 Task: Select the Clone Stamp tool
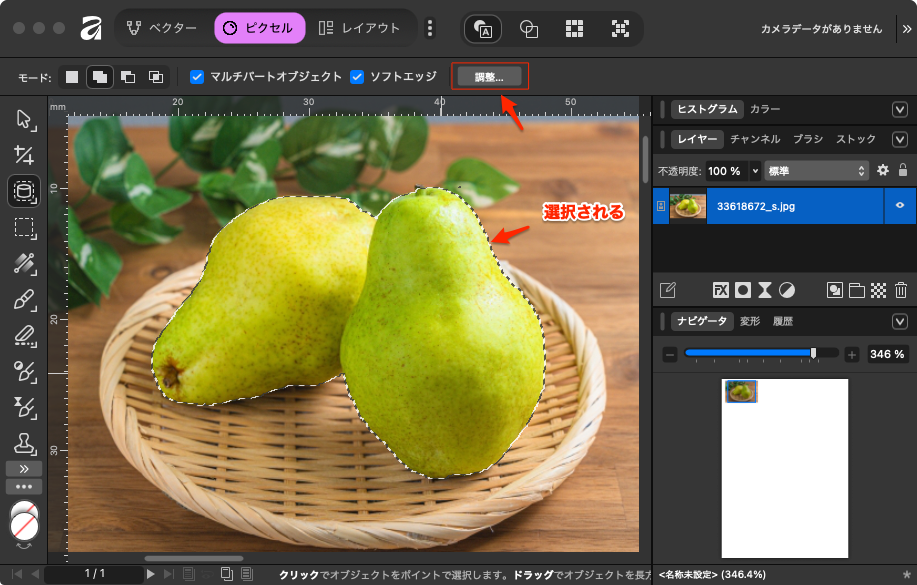click(x=24, y=443)
